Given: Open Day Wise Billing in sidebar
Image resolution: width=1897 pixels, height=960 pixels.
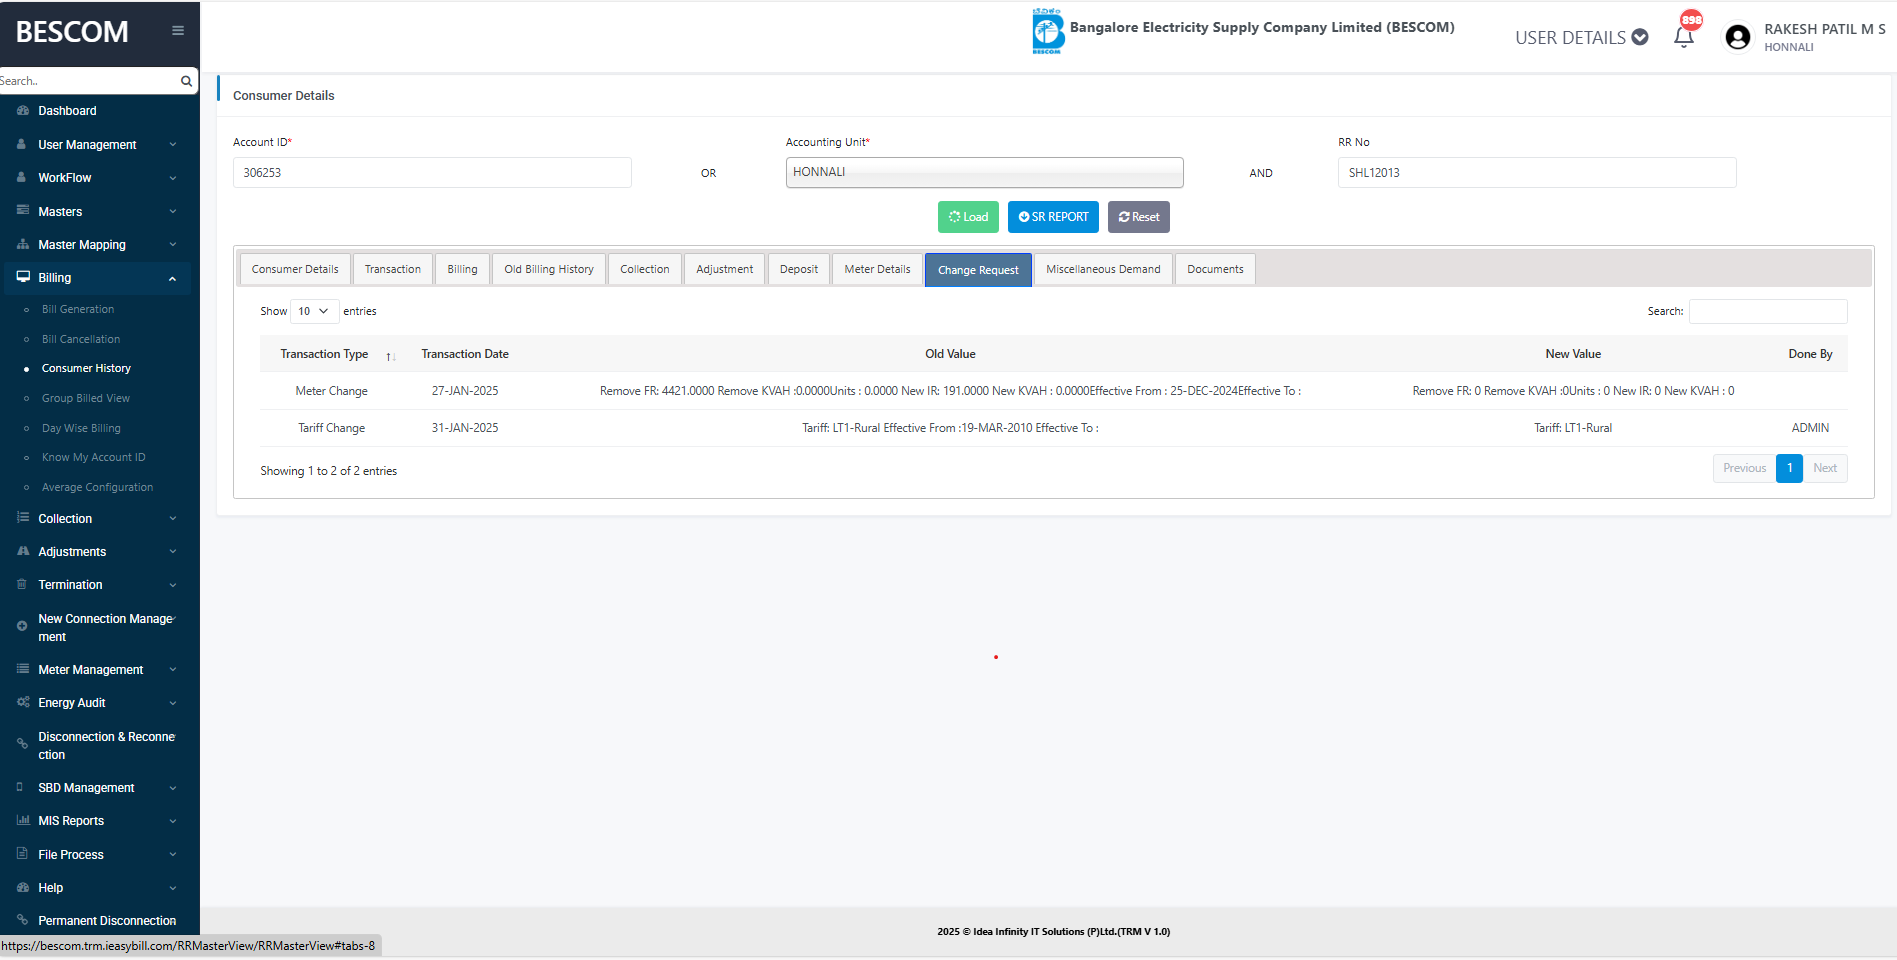Looking at the screenshot, I should pyautogui.click(x=81, y=429).
